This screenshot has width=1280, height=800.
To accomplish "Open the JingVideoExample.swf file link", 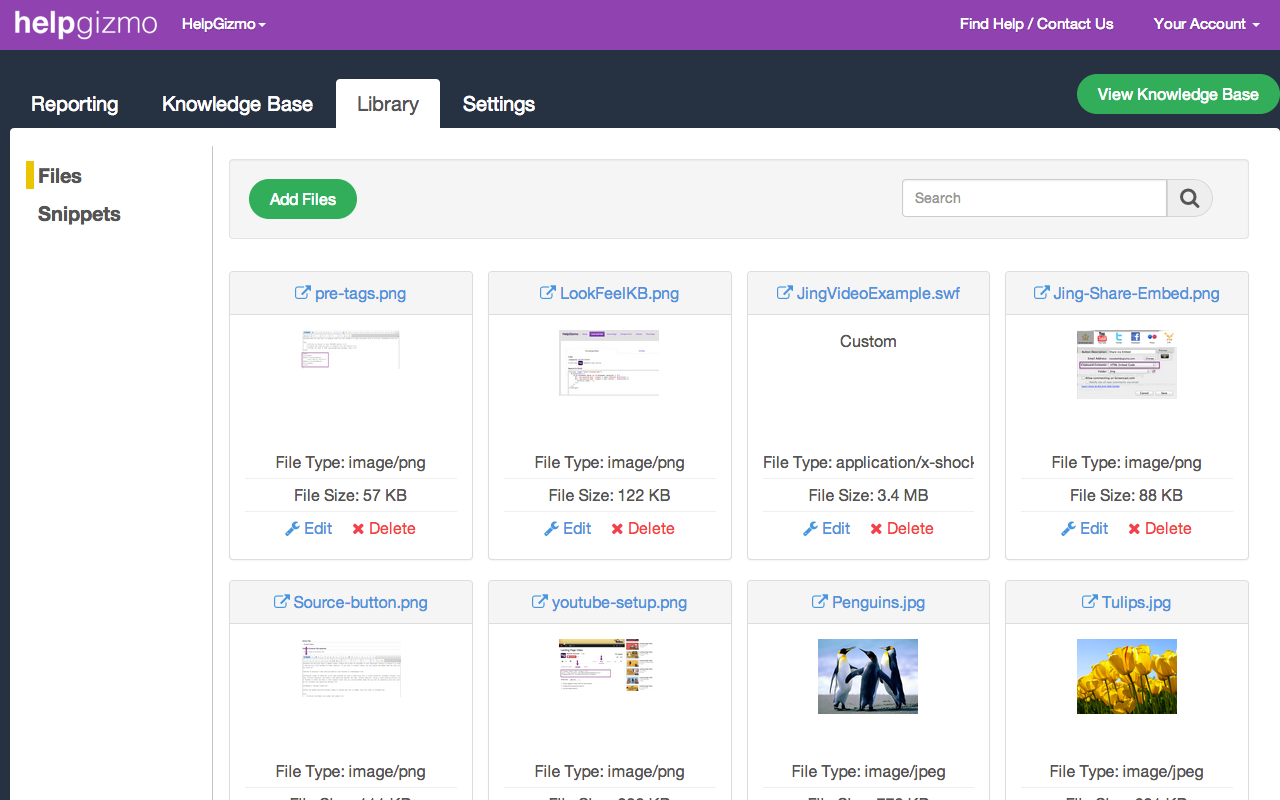I will pos(878,293).
